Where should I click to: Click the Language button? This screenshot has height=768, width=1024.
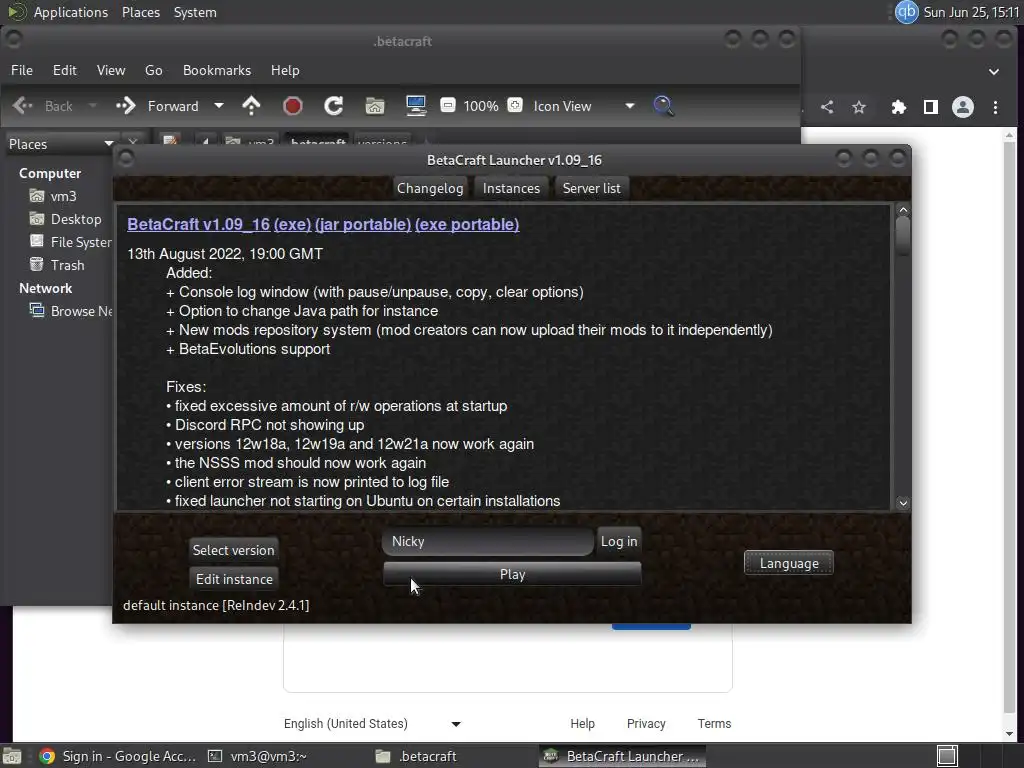[789, 563]
